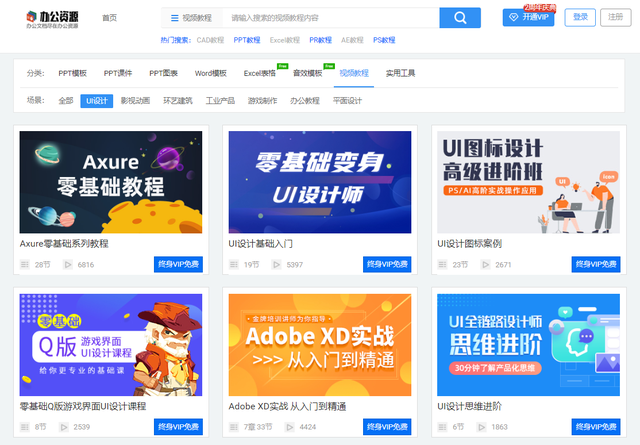640x445 pixels.
Task: Filter scene by 影视动画
Action: 135,101
